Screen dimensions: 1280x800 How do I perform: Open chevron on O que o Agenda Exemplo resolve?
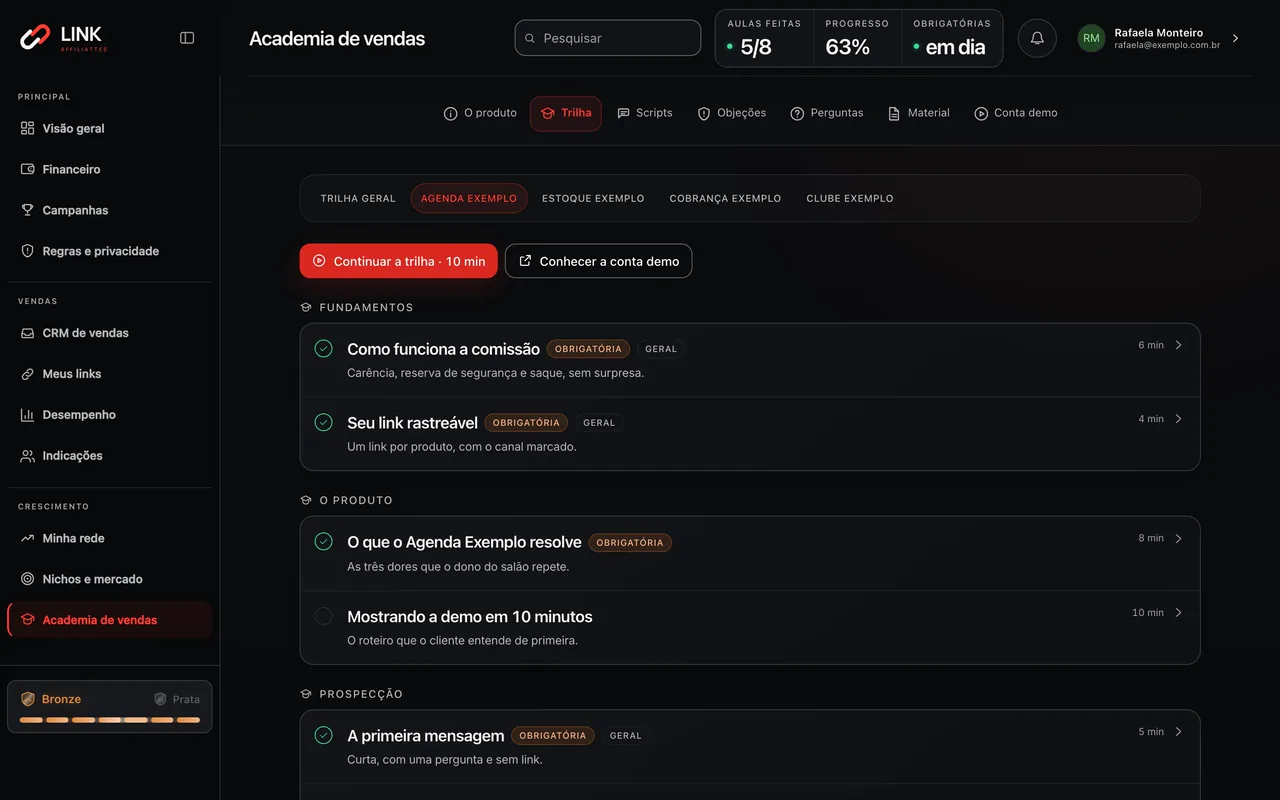pyautogui.click(x=1178, y=538)
